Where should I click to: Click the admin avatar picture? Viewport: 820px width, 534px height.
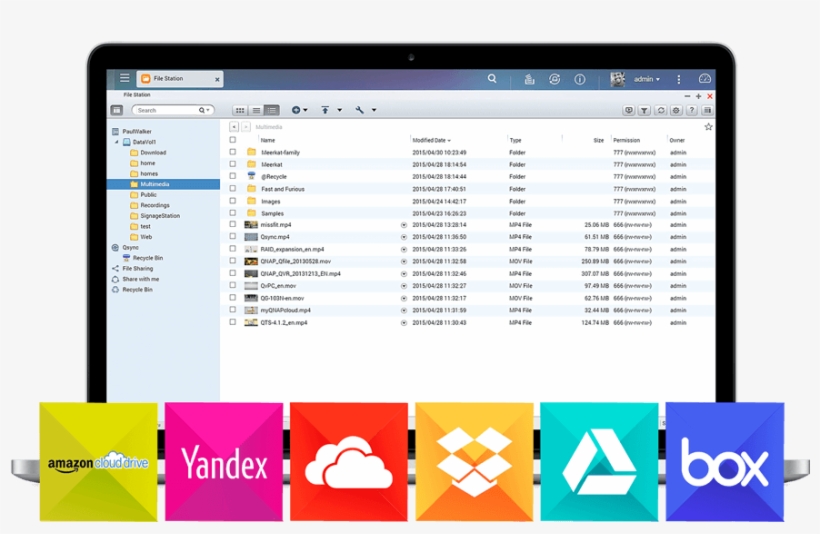618,79
